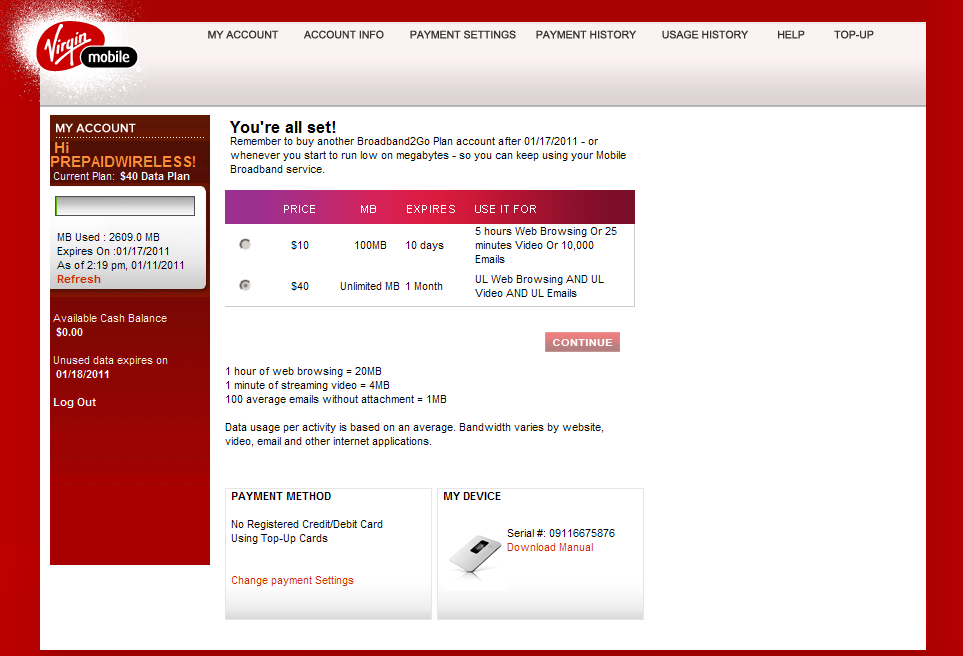Click the Download Manual link

(550, 547)
